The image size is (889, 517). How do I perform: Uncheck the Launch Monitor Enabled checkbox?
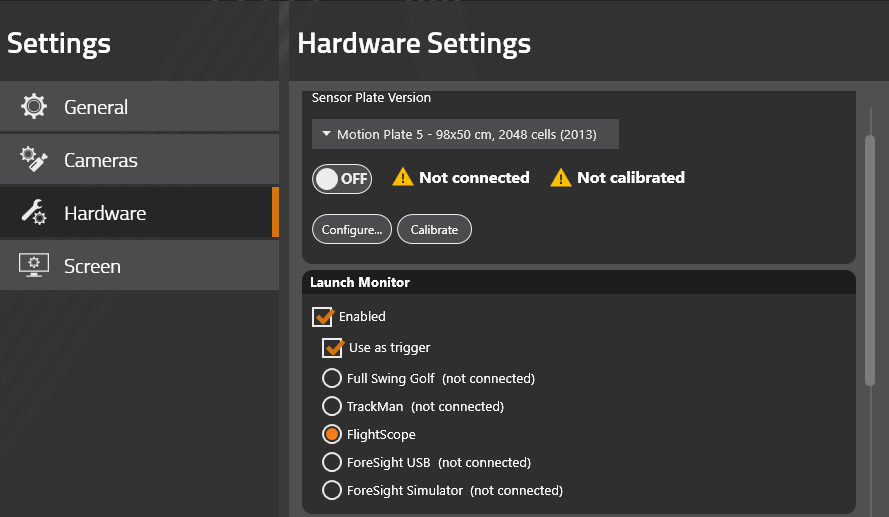tap(323, 316)
